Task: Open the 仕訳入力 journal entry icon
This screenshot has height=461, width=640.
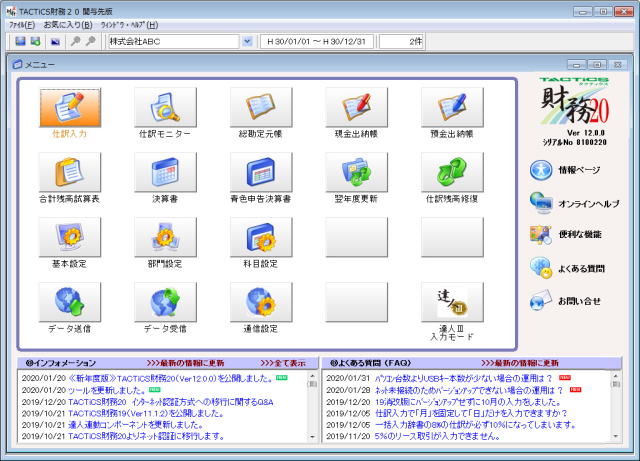Action: (70, 107)
